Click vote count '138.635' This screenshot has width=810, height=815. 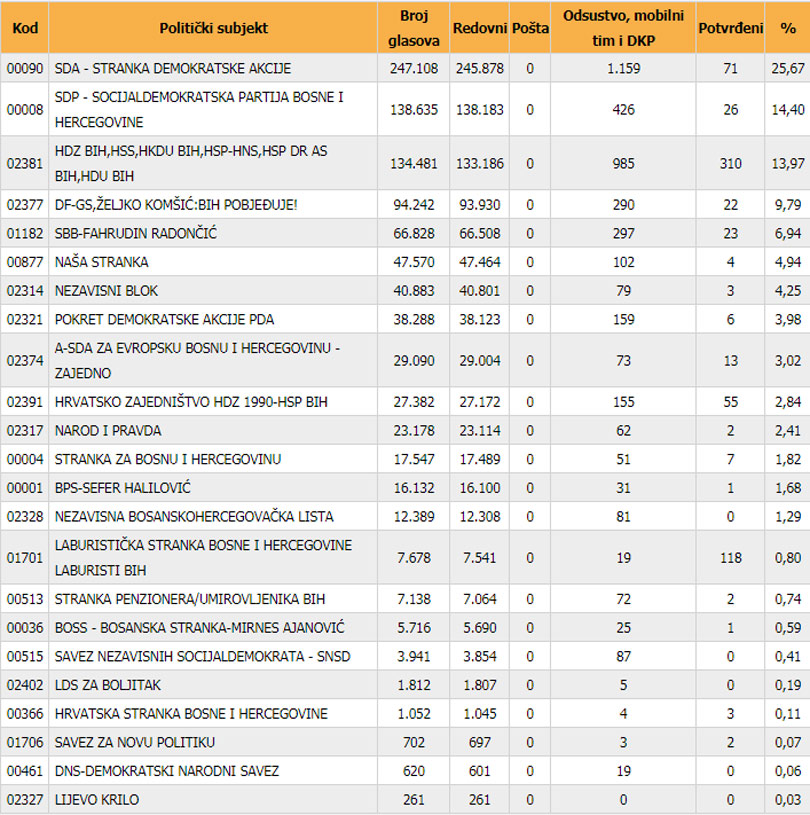point(414,109)
